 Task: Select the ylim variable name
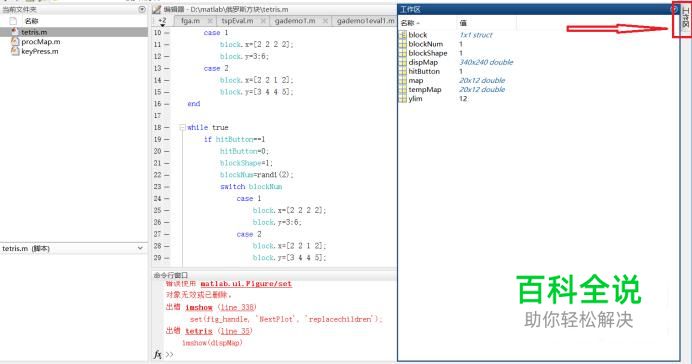point(415,98)
